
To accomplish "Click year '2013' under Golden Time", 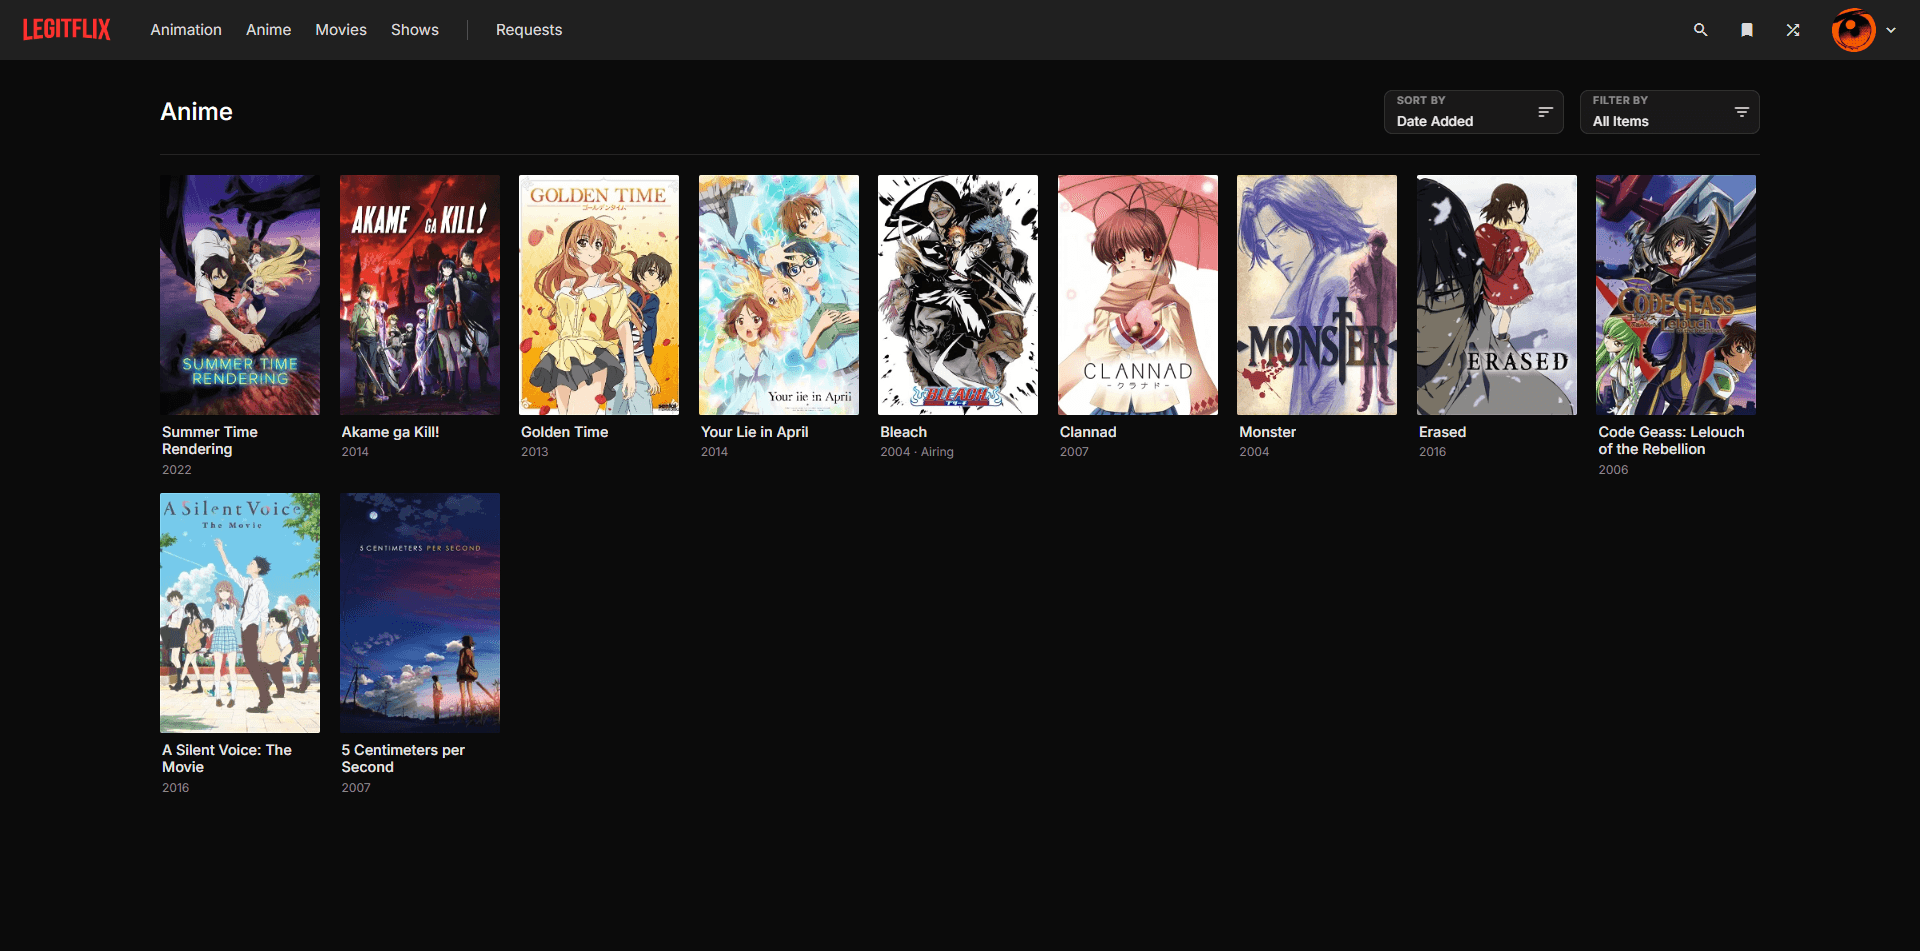I will coord(534,452).
